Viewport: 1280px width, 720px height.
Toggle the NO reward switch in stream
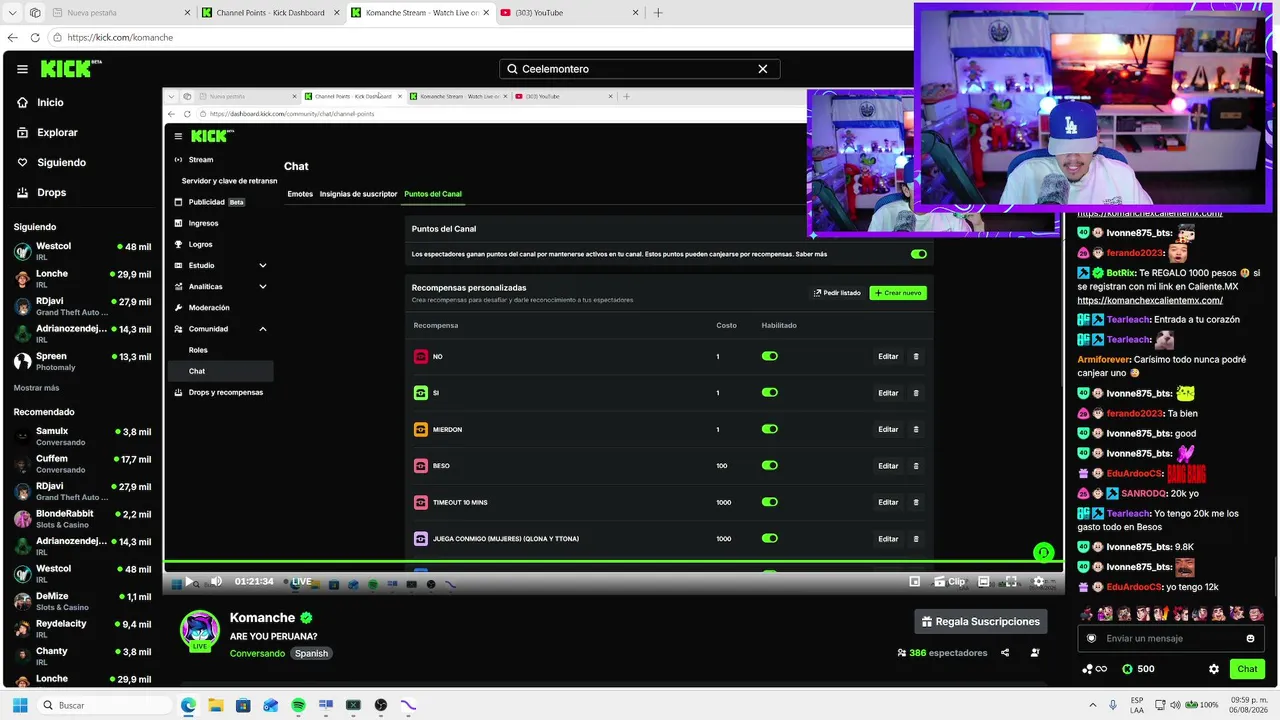coord(769,356)
